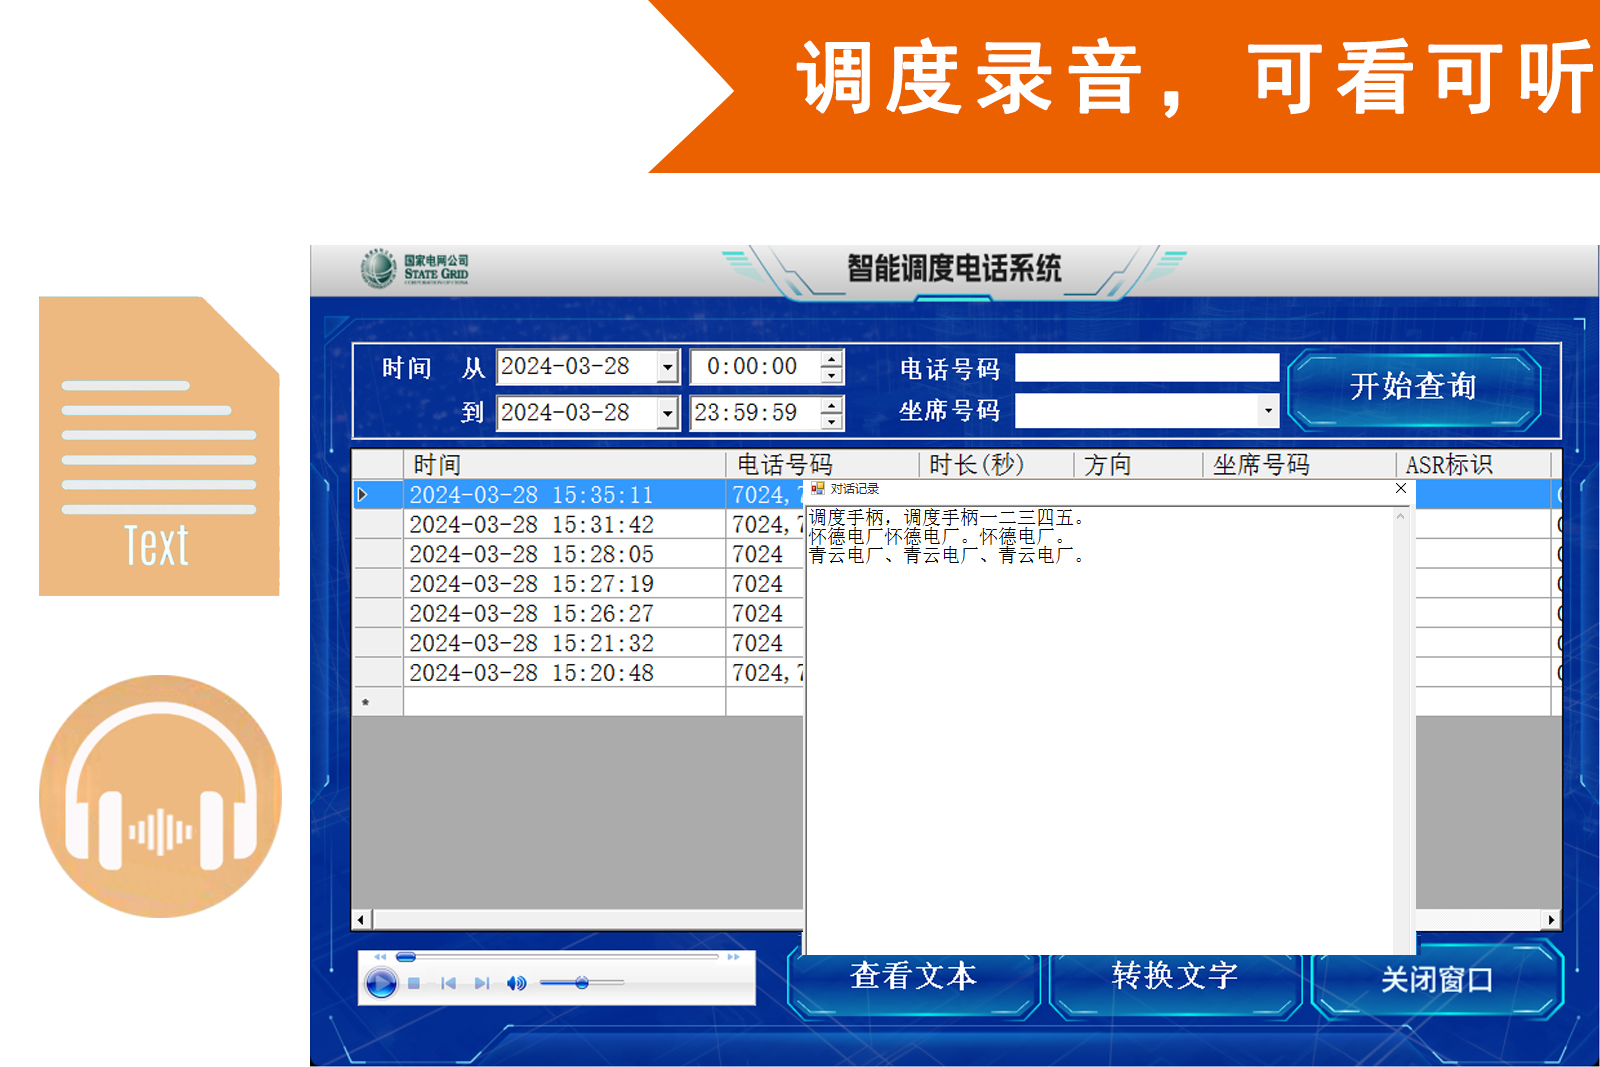Mute audio with the speaker icon
1600x1067 pixels.
[516, 984]
